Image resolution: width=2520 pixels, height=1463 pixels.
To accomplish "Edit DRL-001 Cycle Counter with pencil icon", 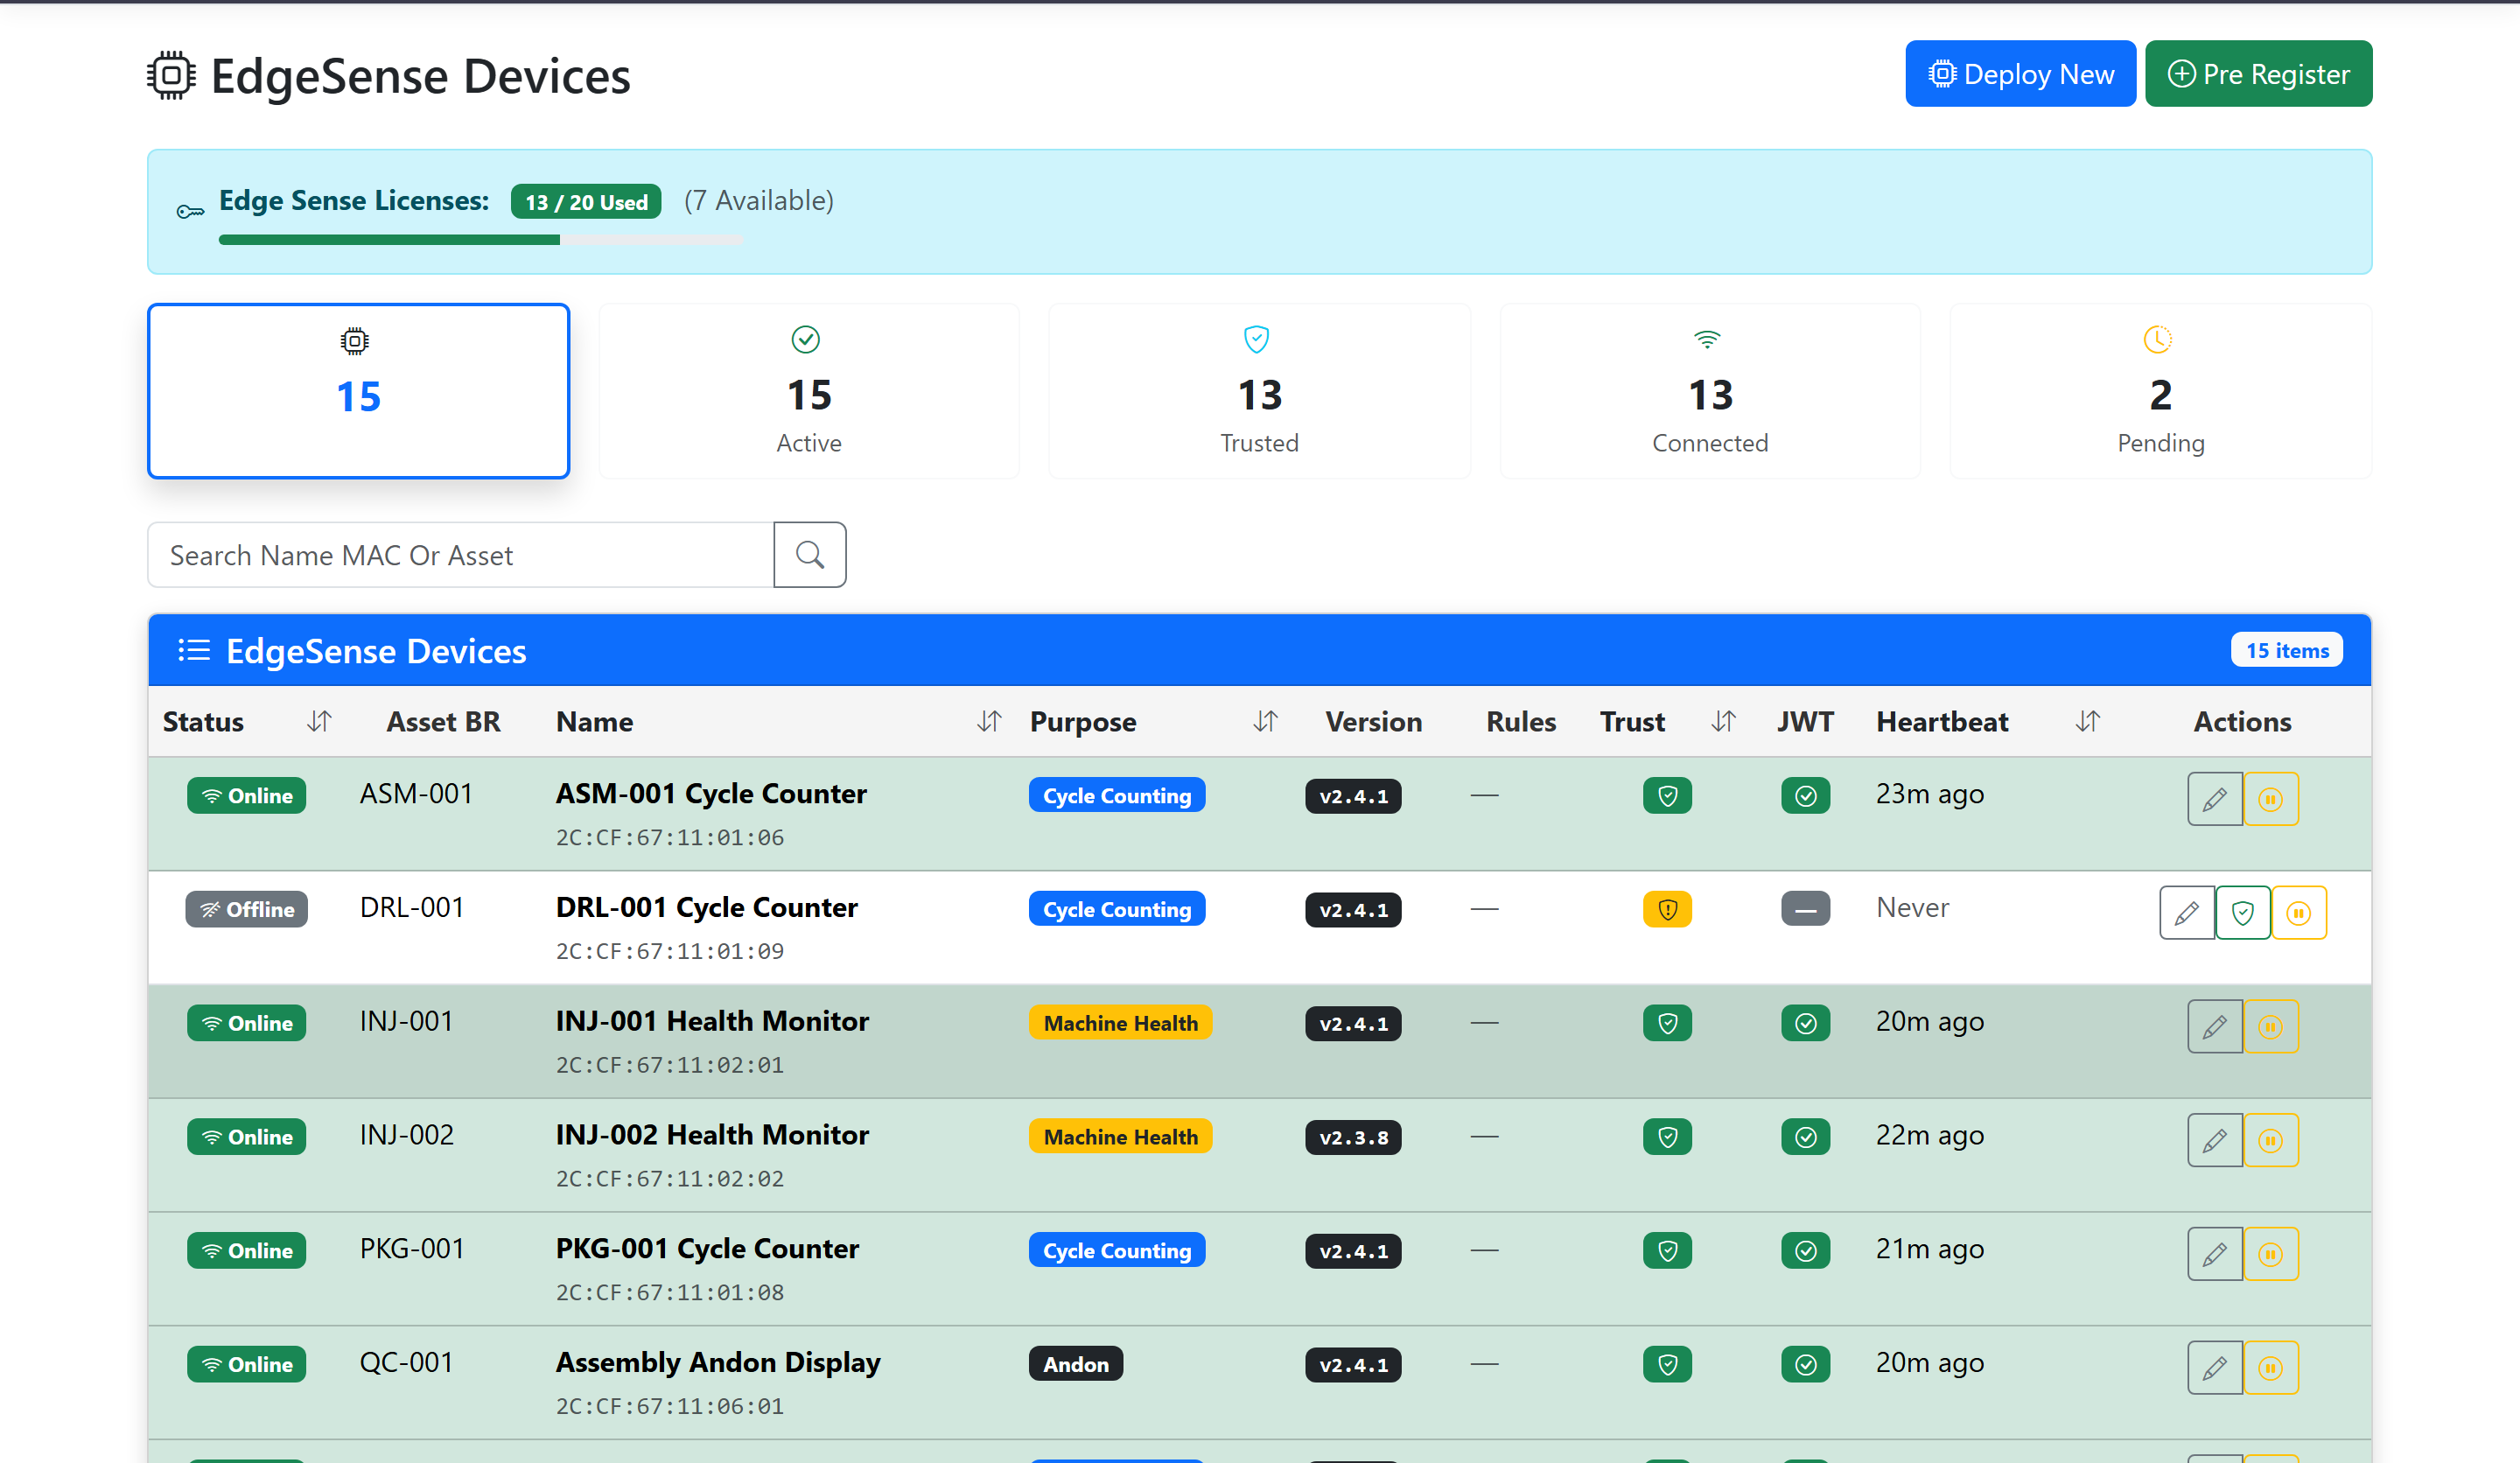I will [2186, 913].
